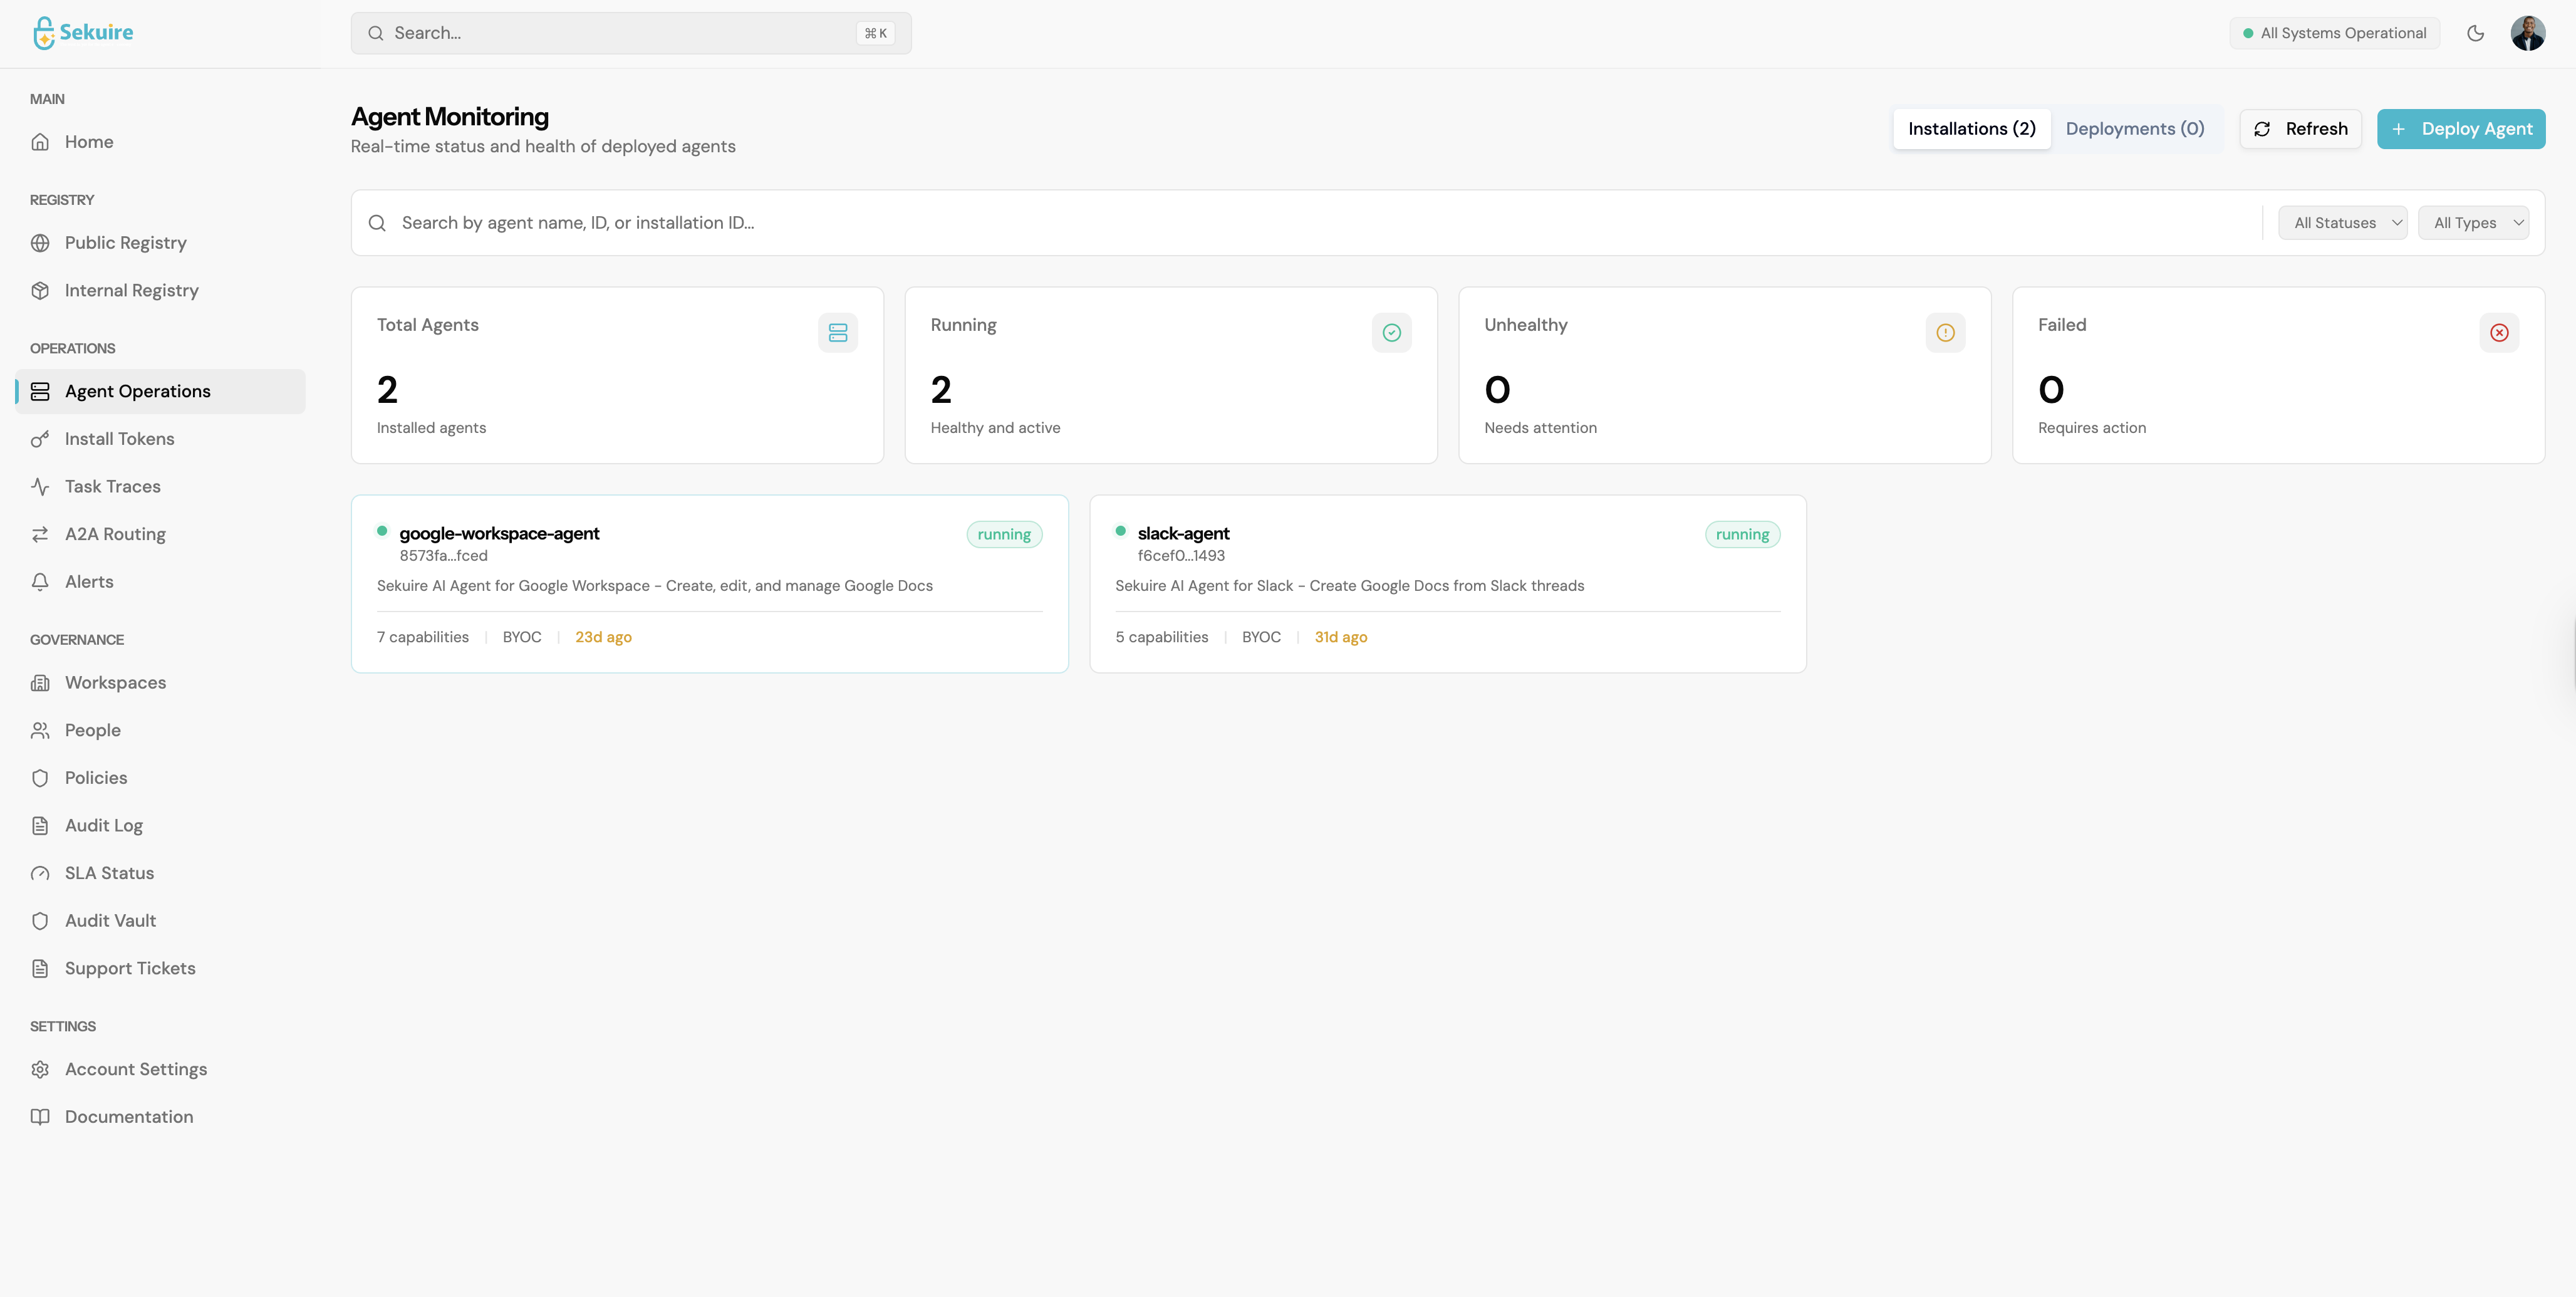Toggle dark mode with the moon icon

2476,32
